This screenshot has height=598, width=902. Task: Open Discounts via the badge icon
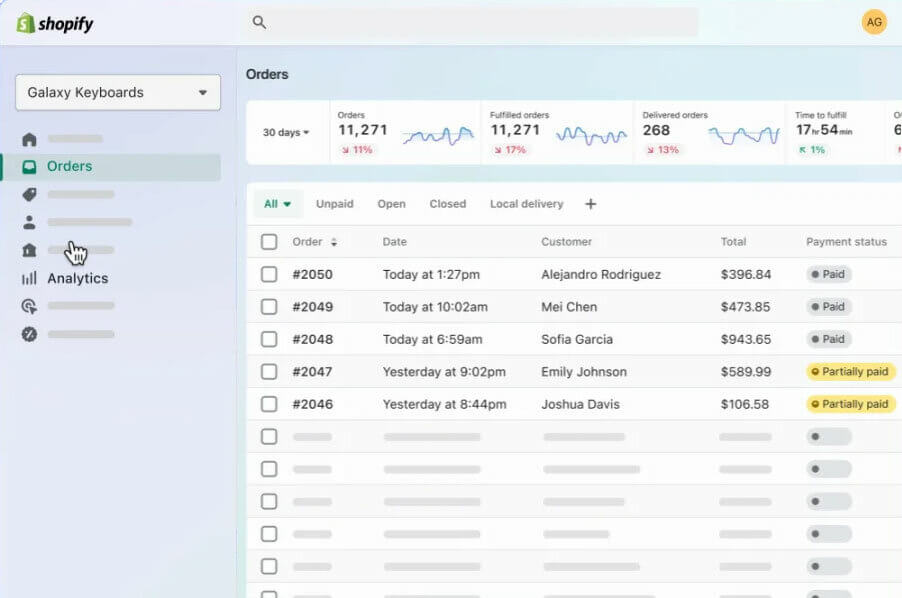[x=28, y=334]
